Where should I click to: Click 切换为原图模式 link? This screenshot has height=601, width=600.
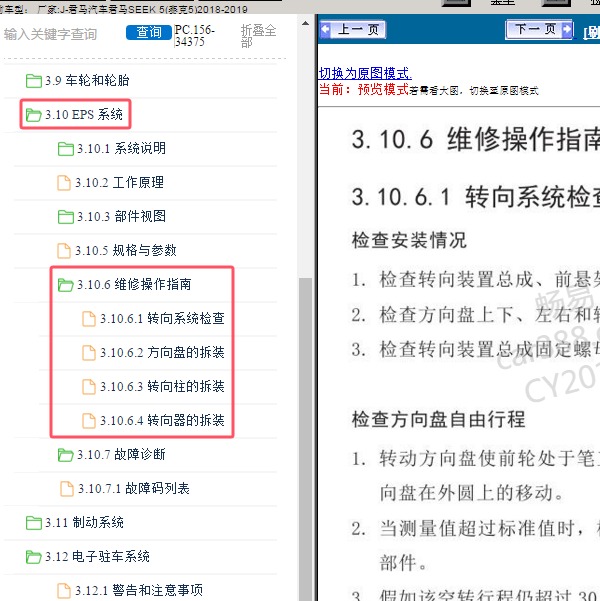click(x=365, y=73)
